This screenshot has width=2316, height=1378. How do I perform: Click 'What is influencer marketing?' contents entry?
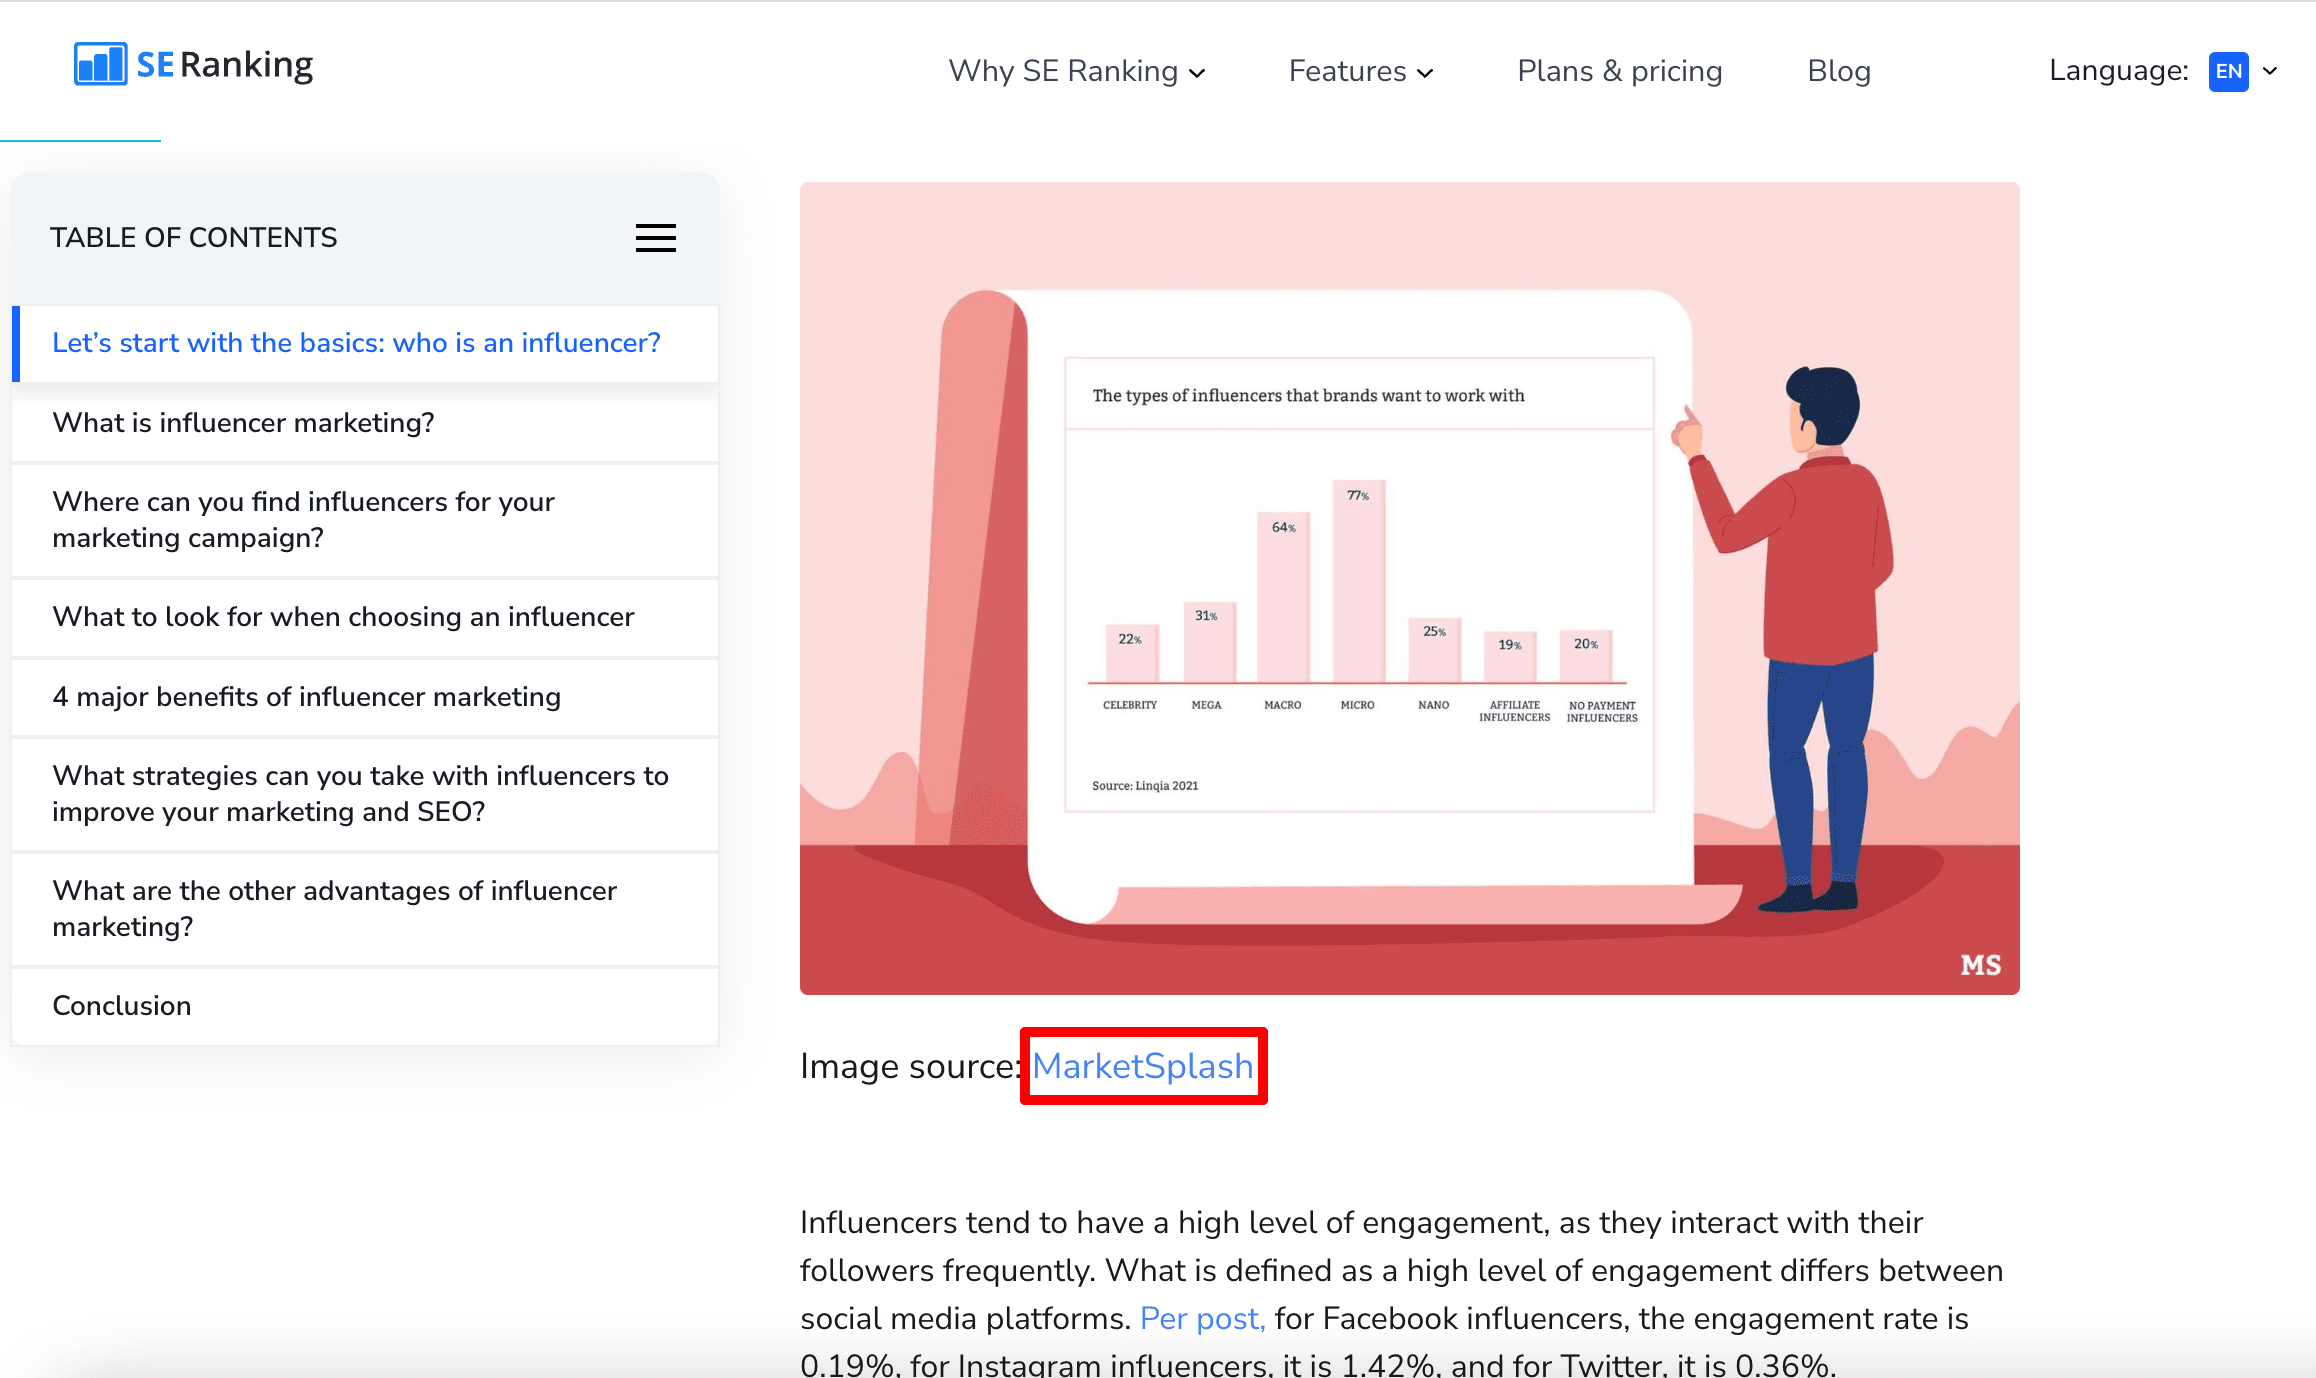(x=243, y=422)
